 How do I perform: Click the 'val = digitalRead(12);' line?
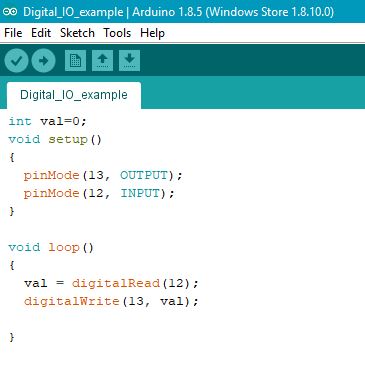pos(111,284)
